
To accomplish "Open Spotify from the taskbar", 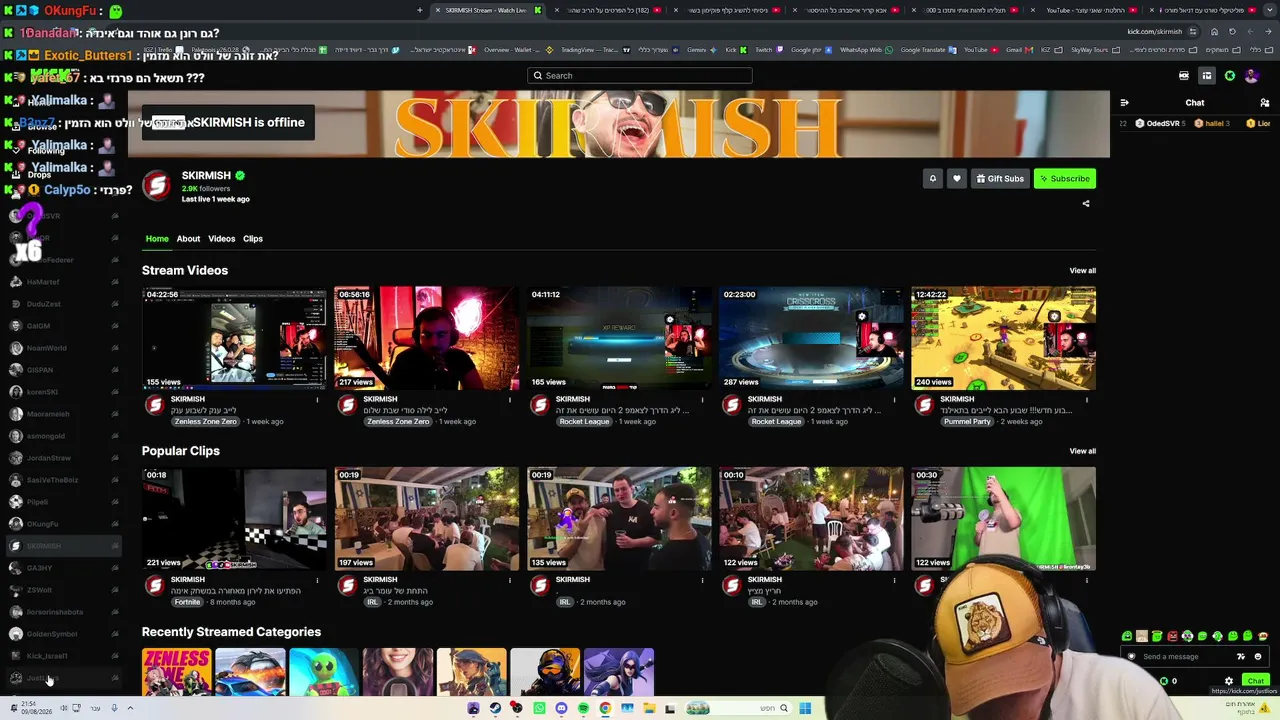I will point(583,709).
